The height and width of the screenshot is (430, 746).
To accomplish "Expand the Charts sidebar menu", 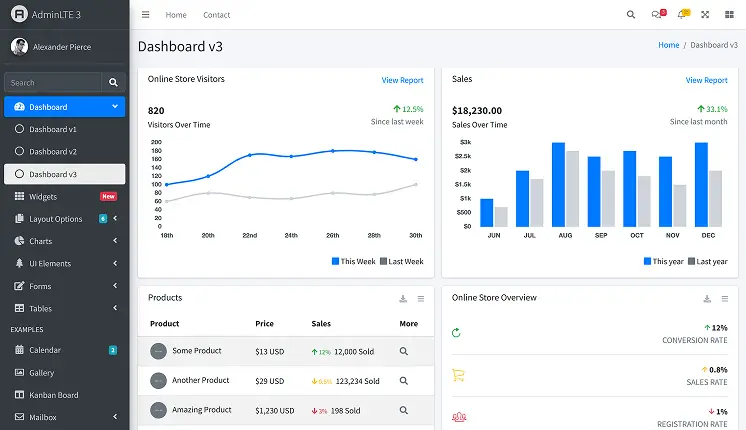I will pyautogui.click(x=65, y=241).
